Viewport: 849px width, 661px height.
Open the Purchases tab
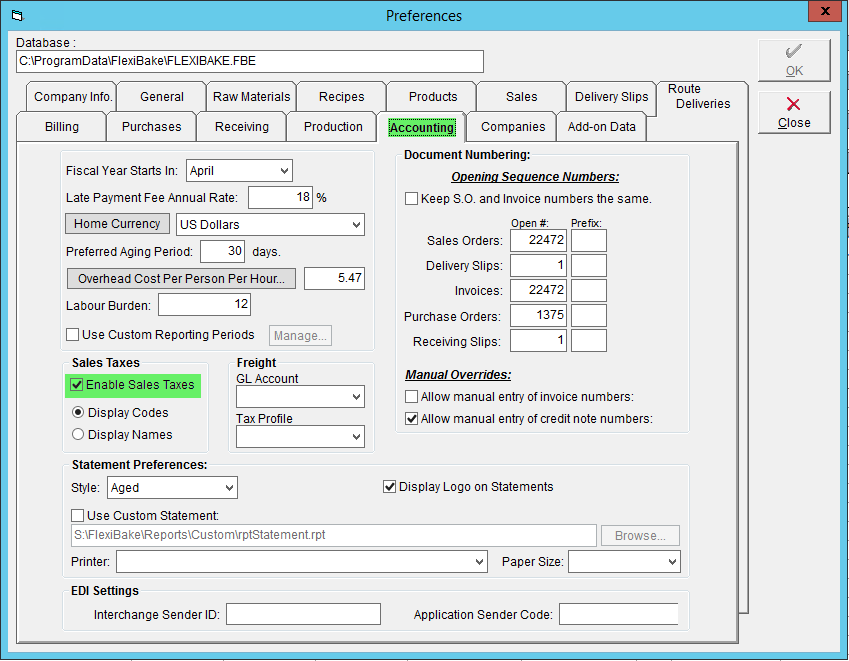tap(152, 127)
